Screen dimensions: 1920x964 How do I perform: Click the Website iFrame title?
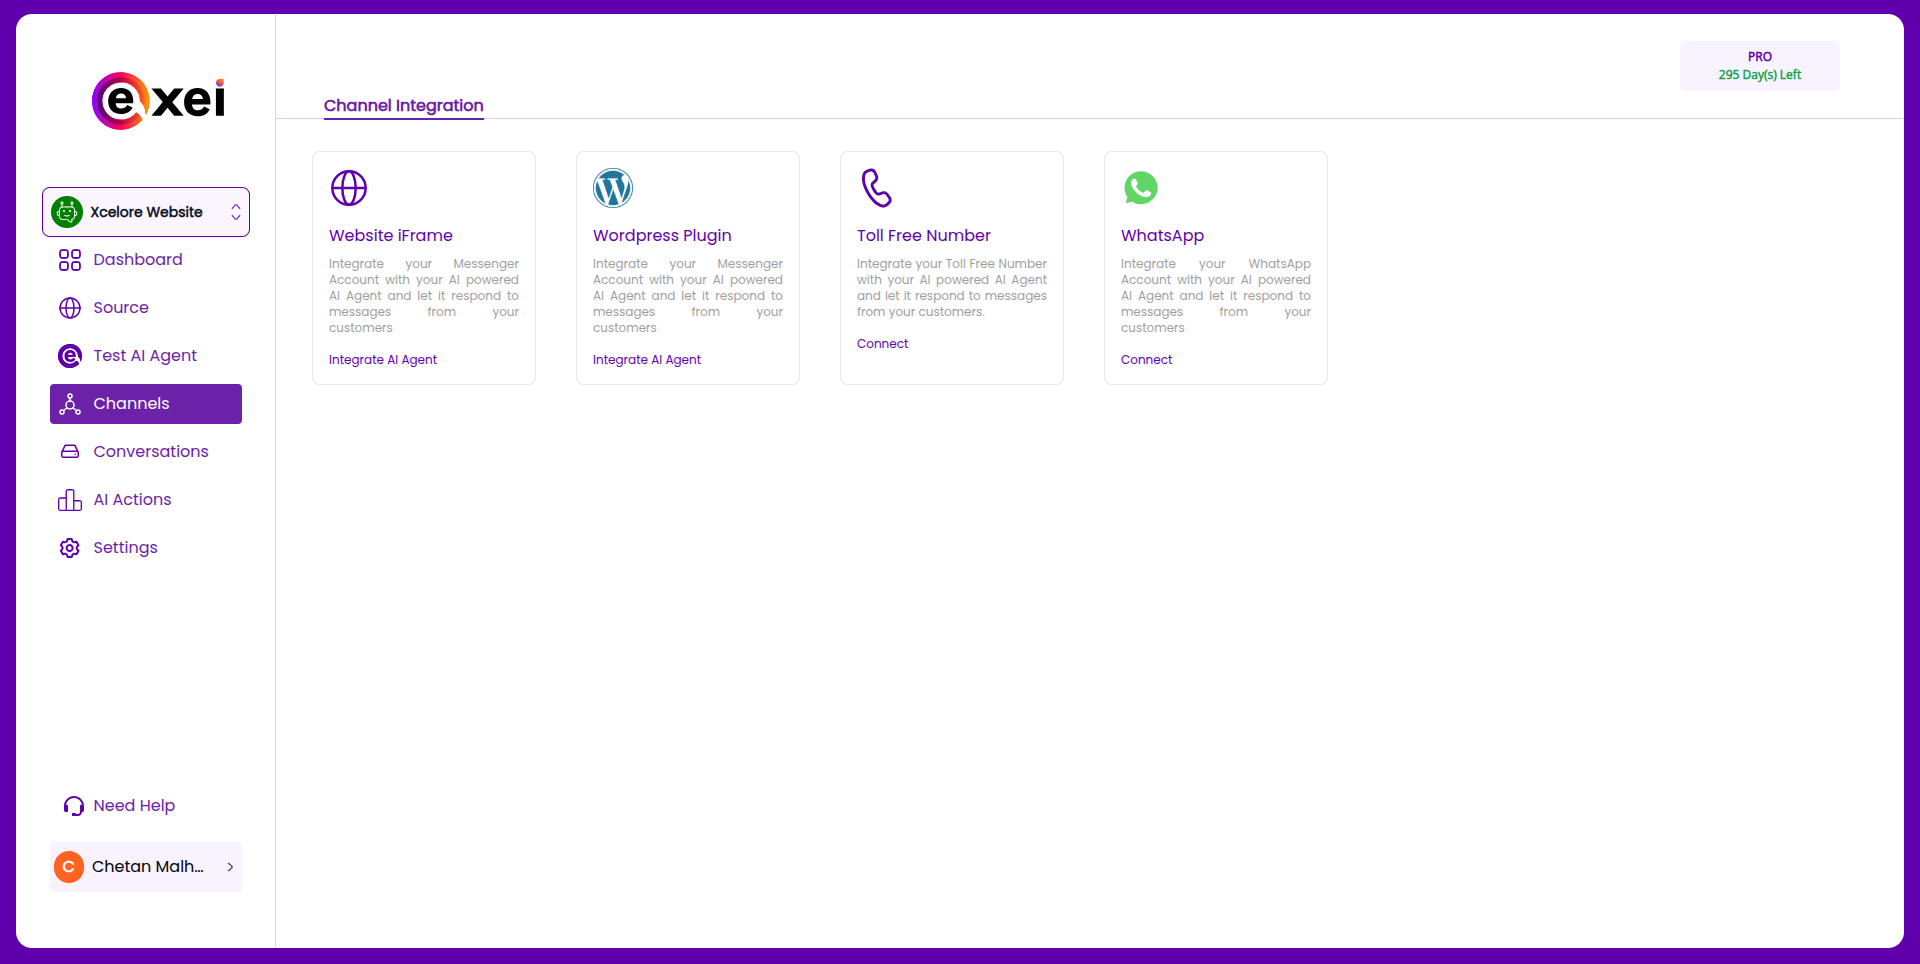tap(391, 236)
